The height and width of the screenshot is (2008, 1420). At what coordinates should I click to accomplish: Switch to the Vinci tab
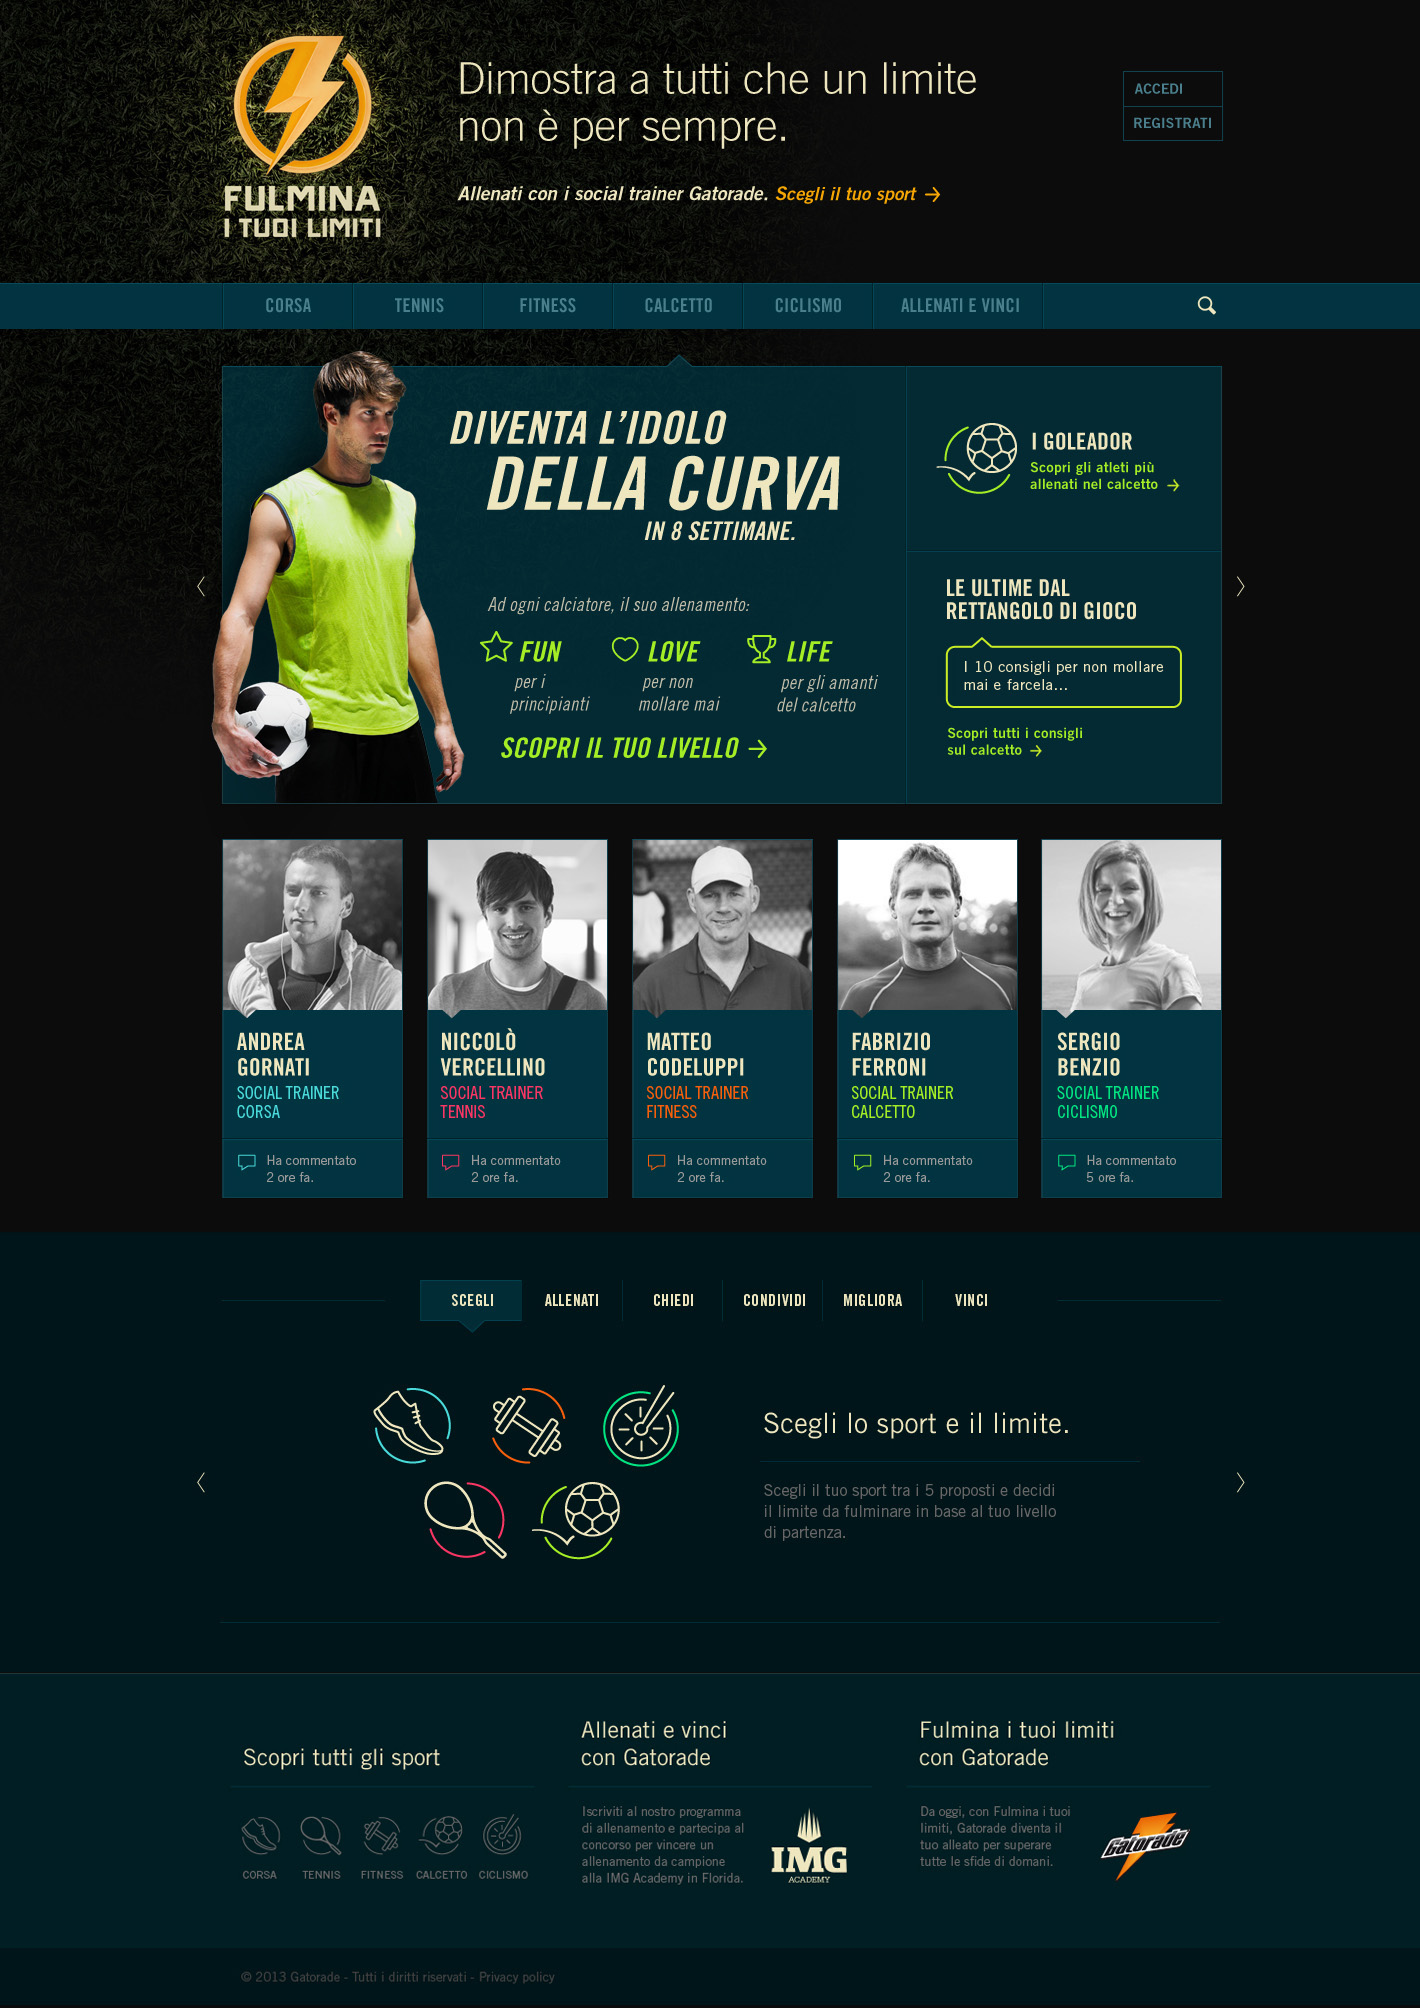[971, 1300]
